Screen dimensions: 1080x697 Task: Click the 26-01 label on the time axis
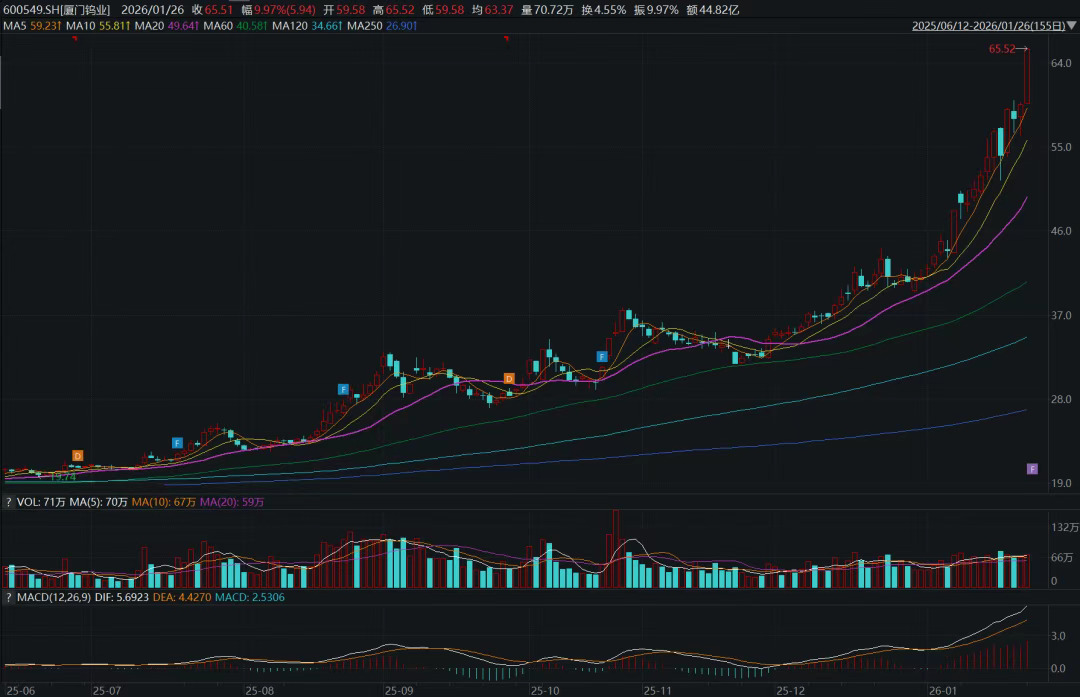pyautogui.click(x=942, y=690)
